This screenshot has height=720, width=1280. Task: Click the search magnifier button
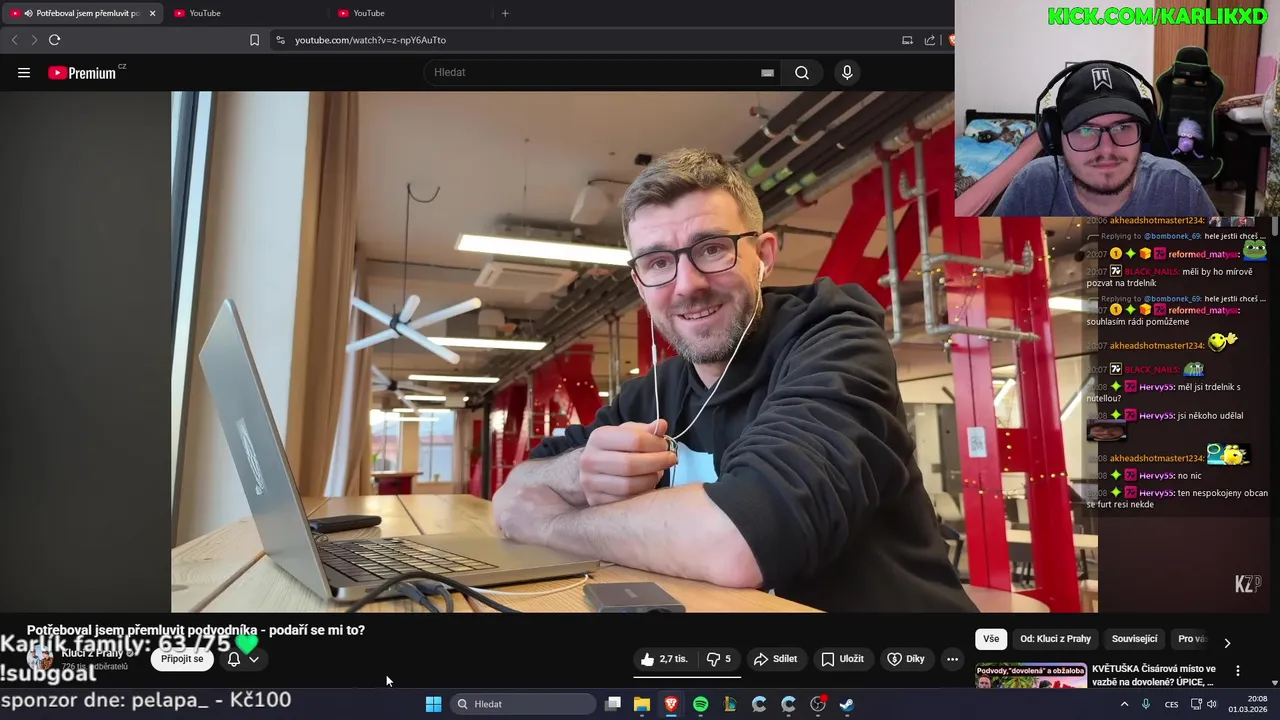click(802, 73)
